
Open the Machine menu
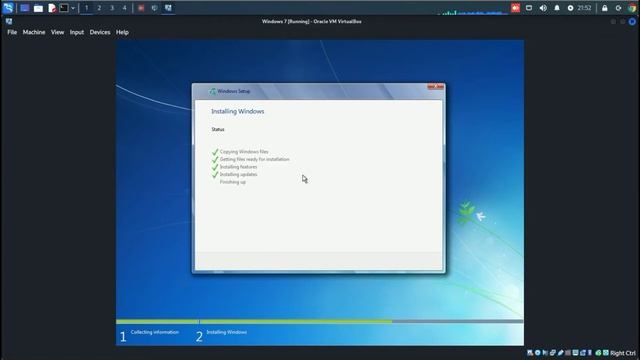pos(34,32)
